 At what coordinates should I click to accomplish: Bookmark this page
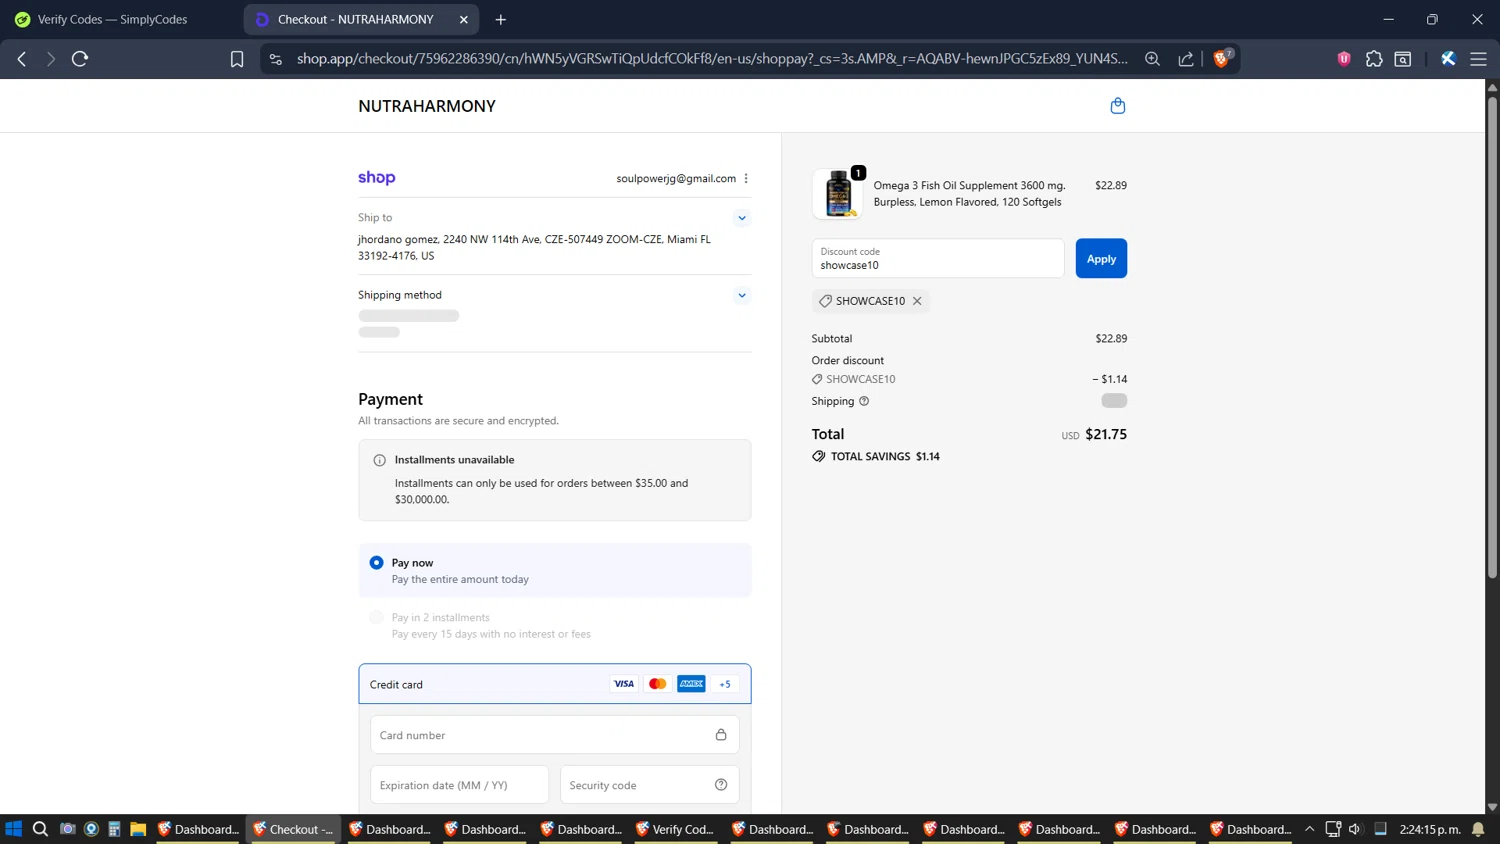237,59
